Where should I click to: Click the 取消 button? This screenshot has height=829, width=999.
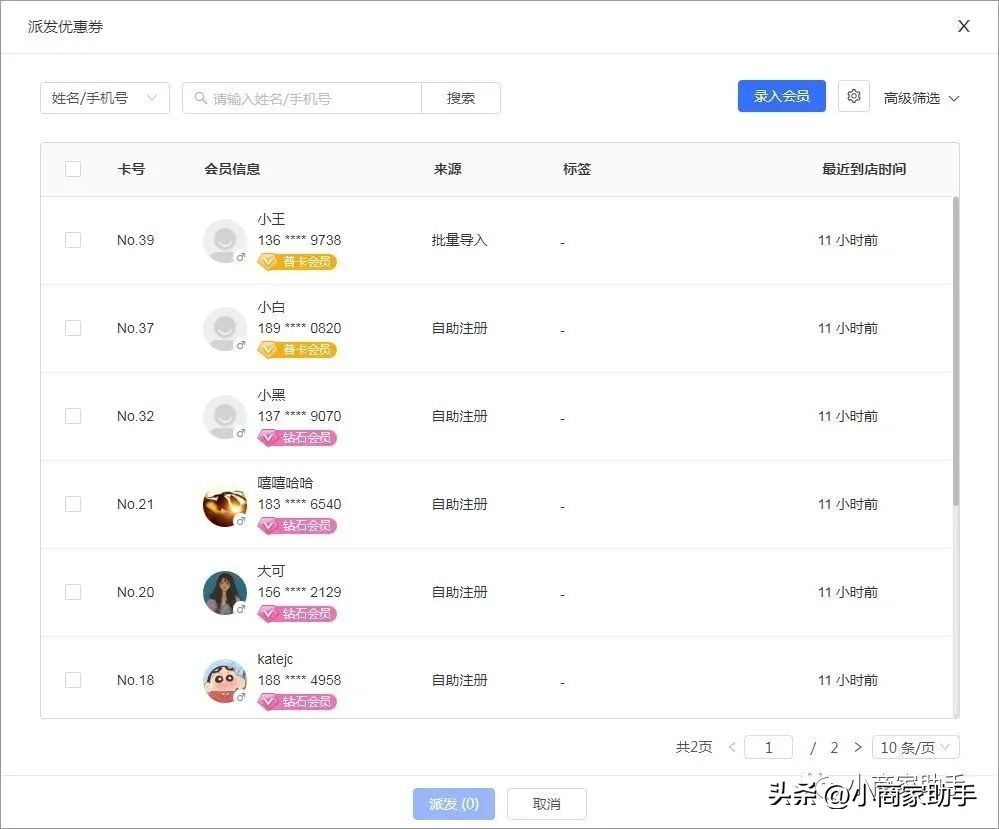click(546, 804)
